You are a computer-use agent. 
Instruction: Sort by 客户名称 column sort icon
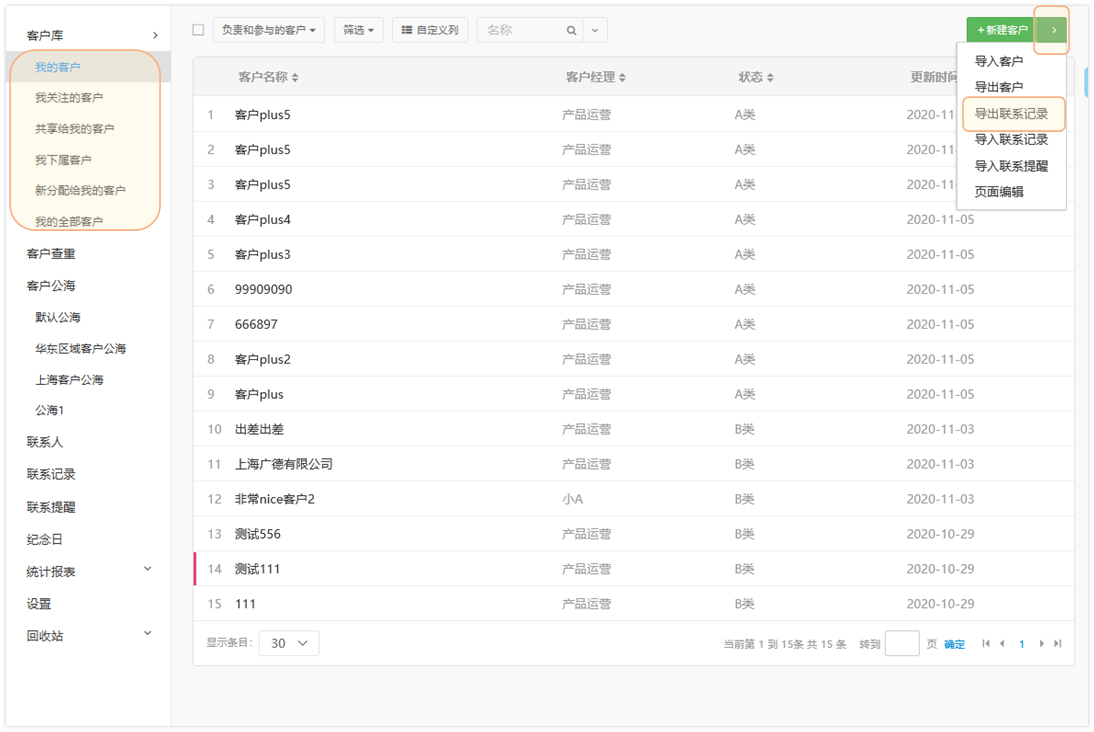coord(295,78)
